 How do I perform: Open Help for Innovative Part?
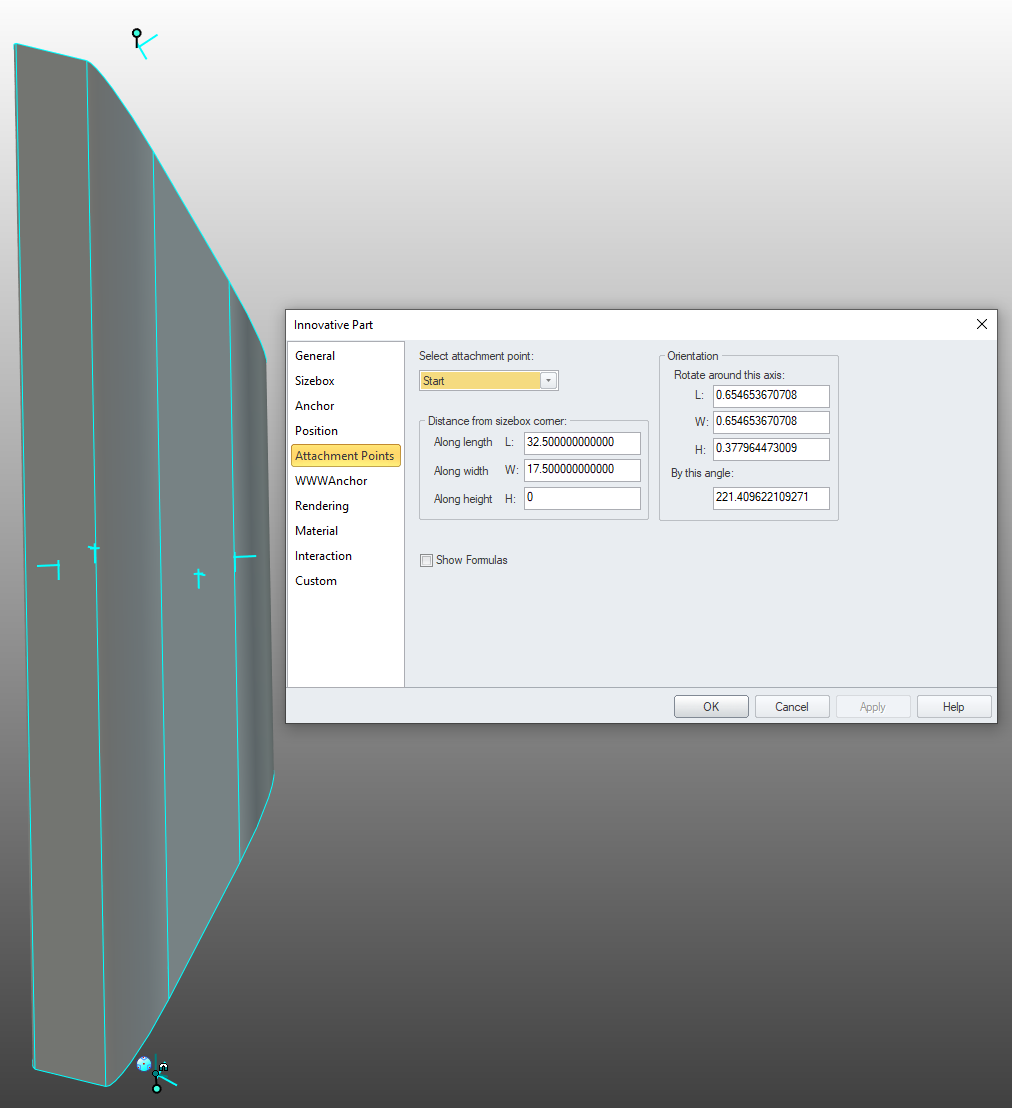point(953,707)
